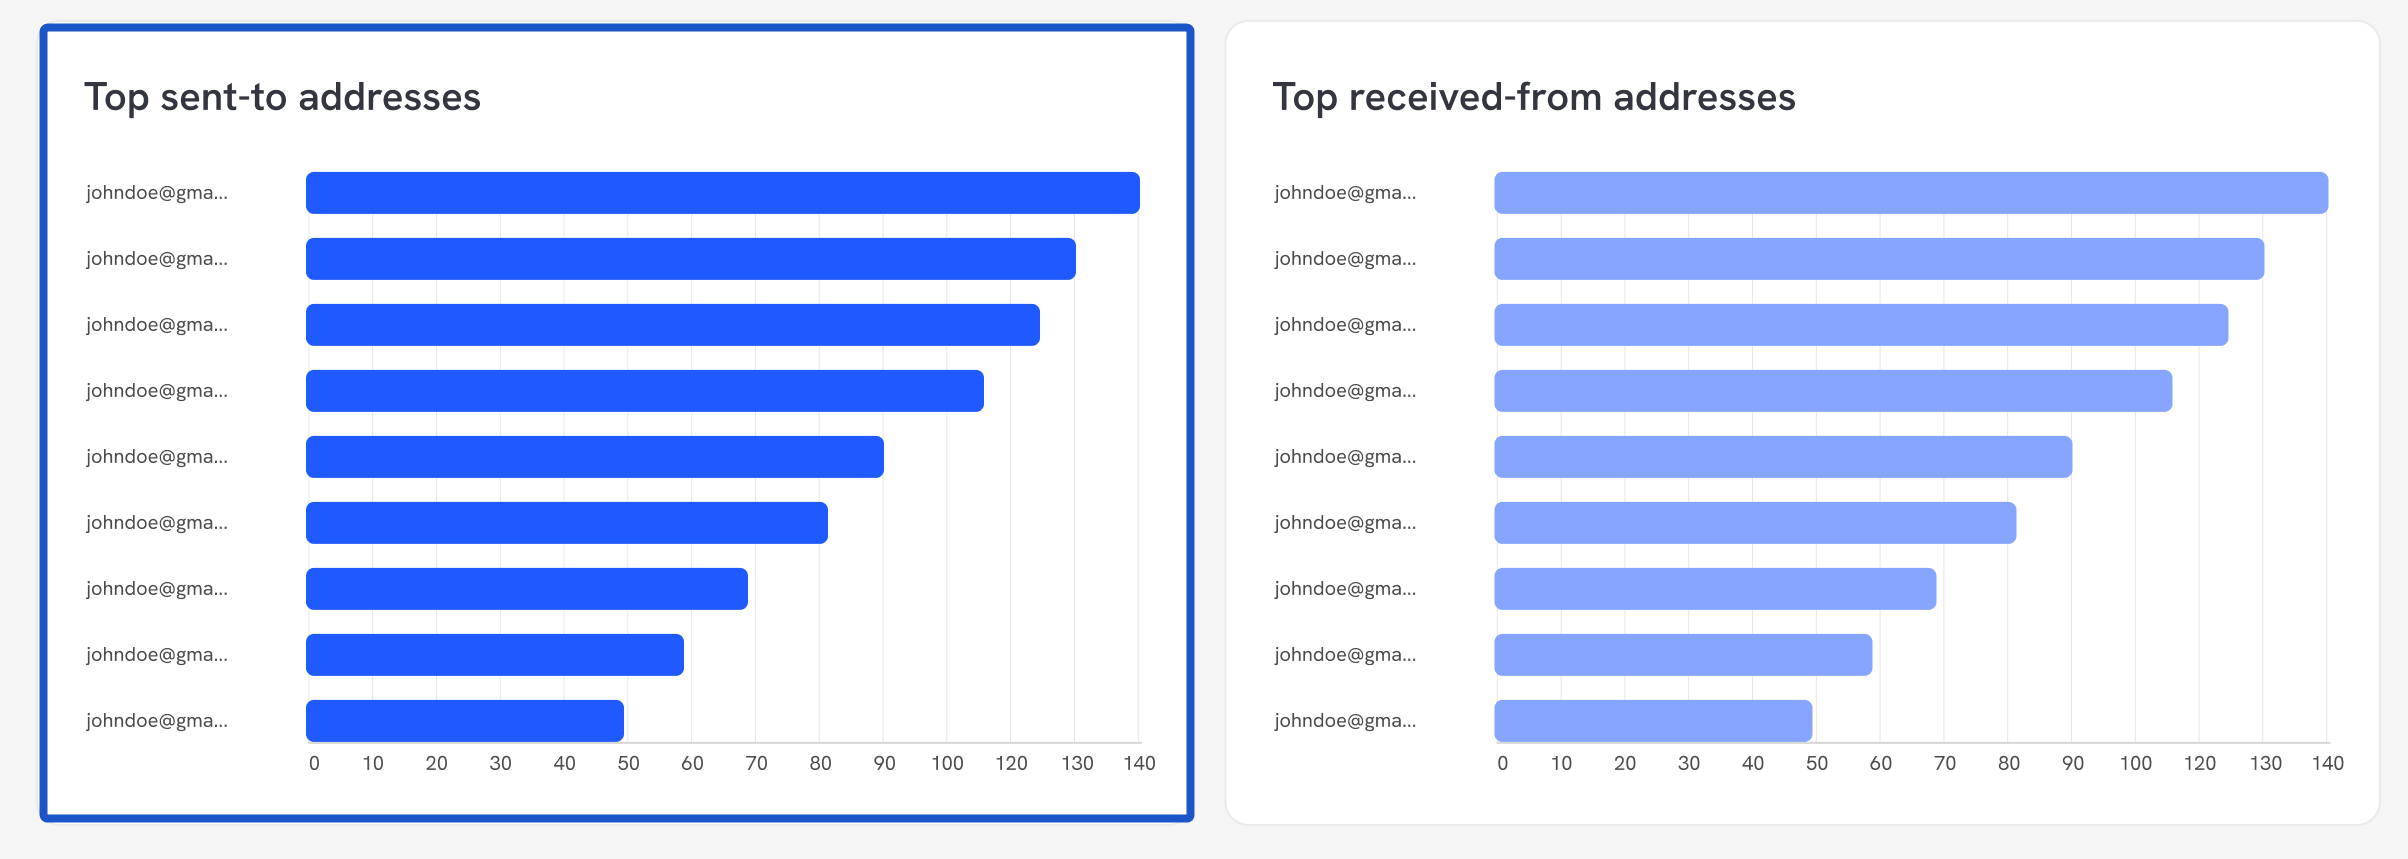Click the shortest bar in the received-from chart
Image resolution: width=2408 pixels, height=859 pixels.
pyautogui.click(x=1653, y=721)
